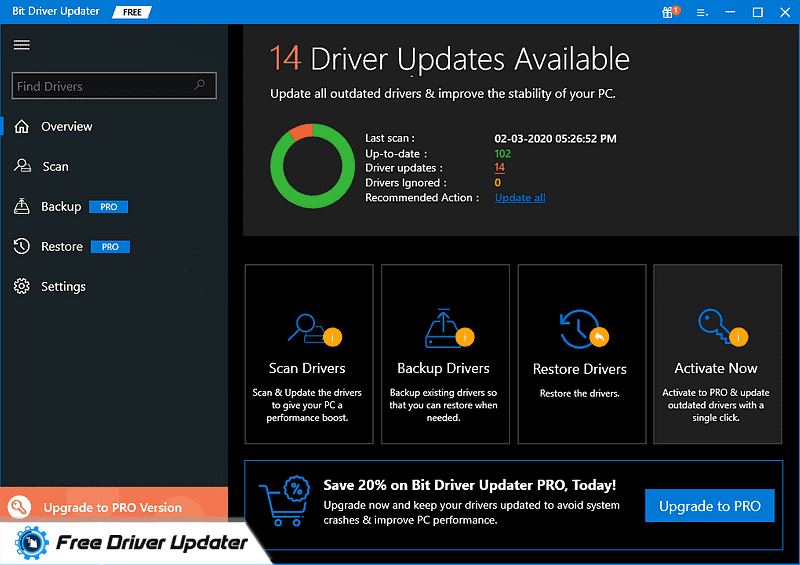
Task: Maximize the Bit Driver Updater window
Action: tap(758, 12)
